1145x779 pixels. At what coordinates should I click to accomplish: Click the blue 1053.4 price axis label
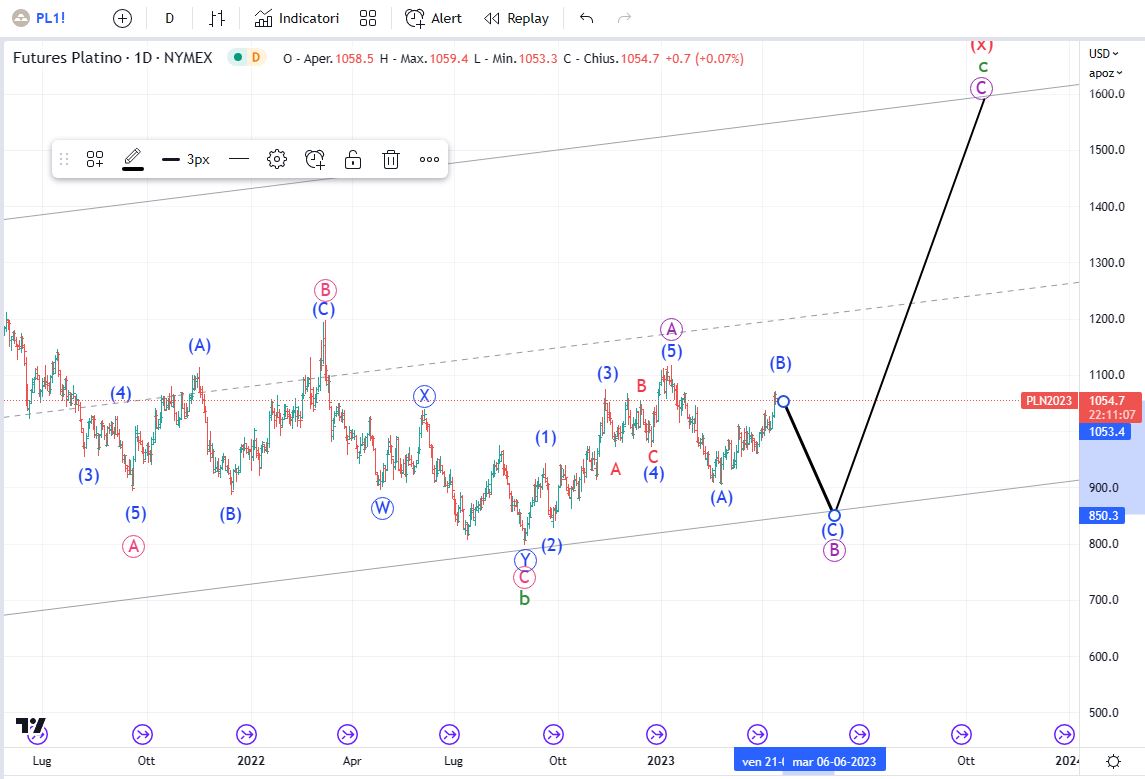coord(1106,431)
